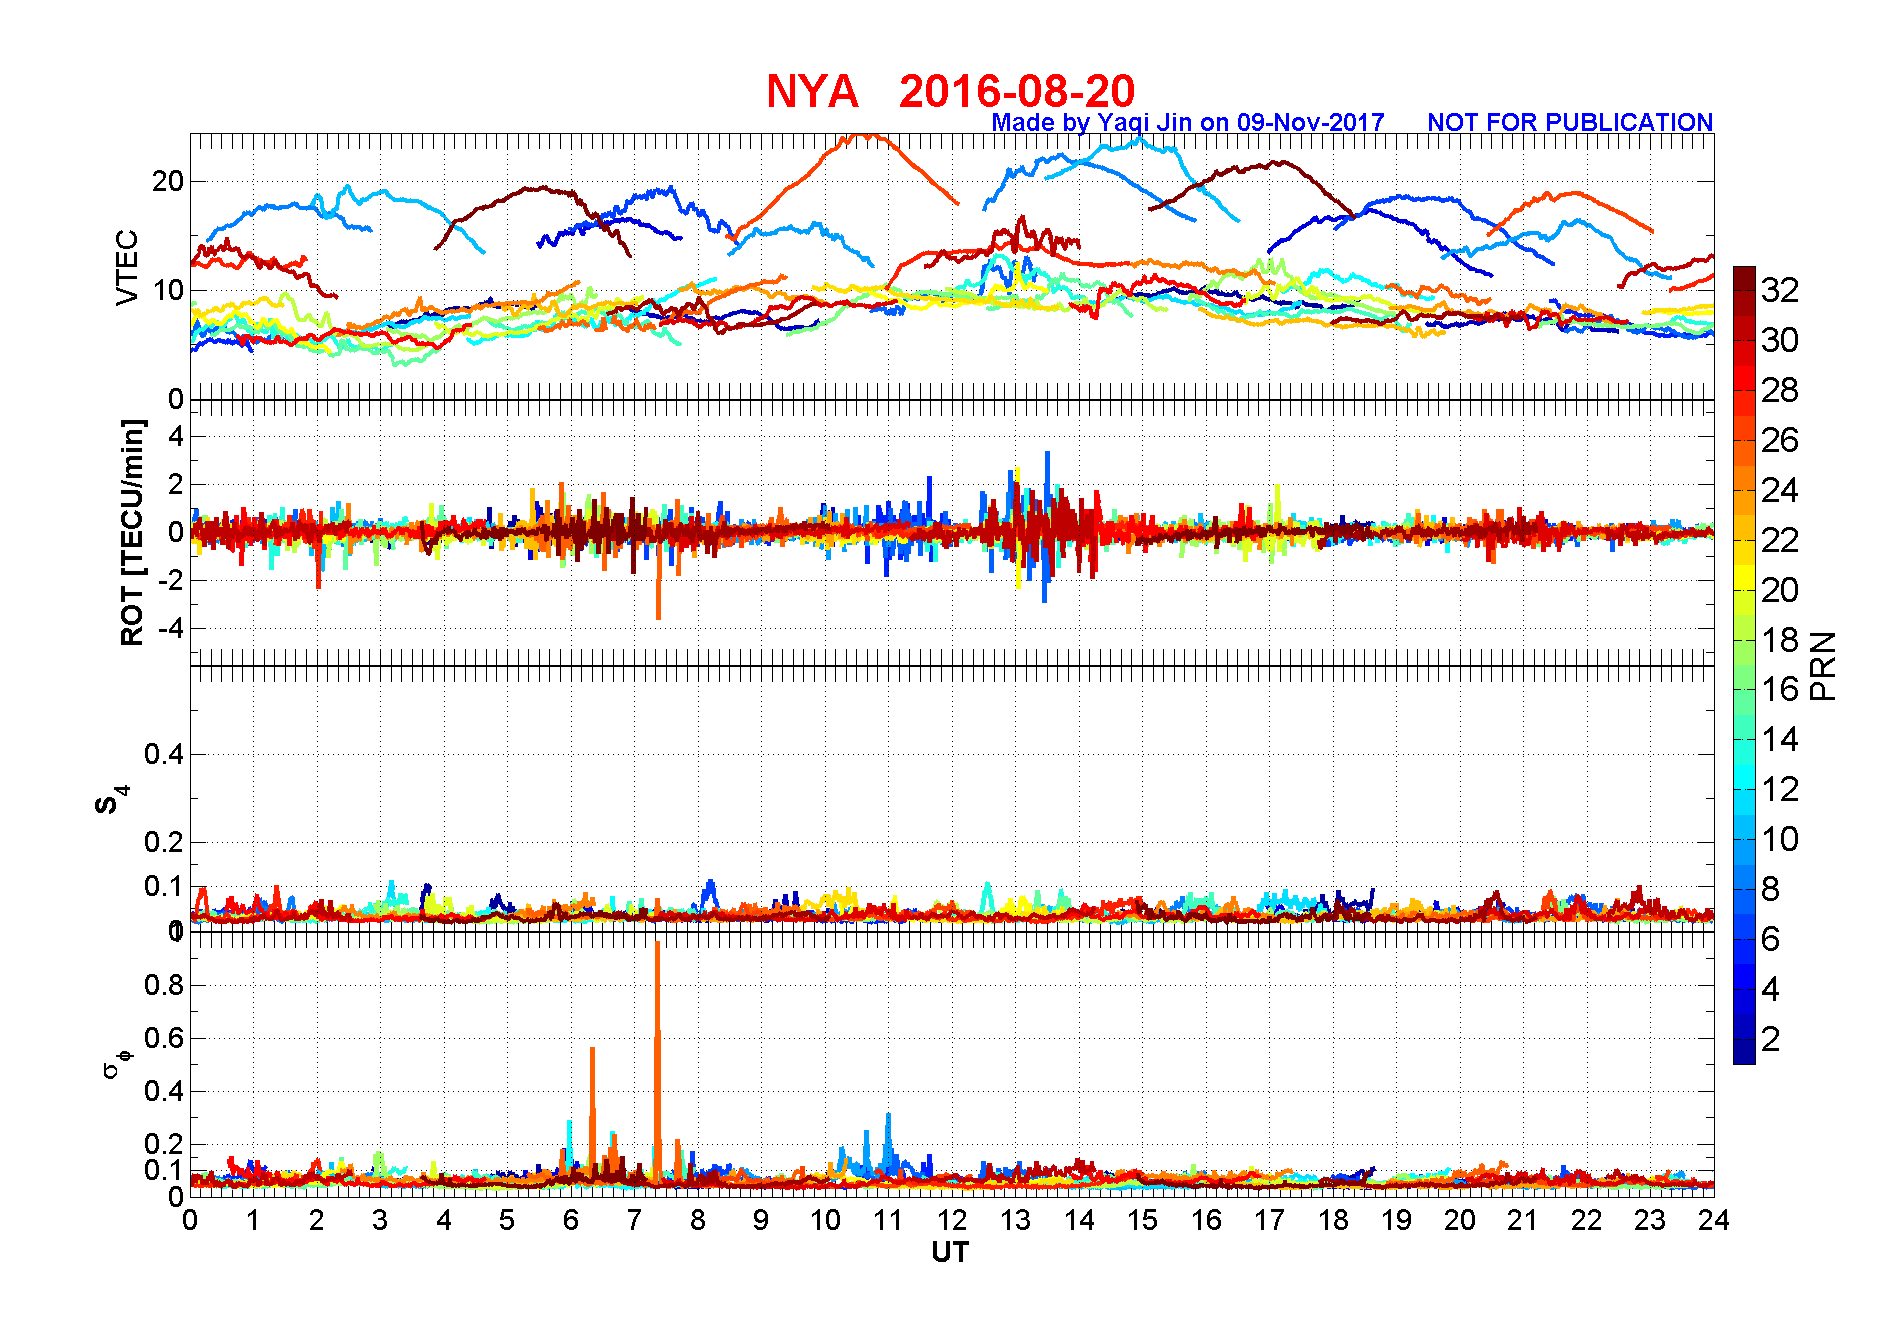The image size is (1904, 1330).
Task: Click the ROT [TECU/min] axis label
Action: [x=132, y=532]
